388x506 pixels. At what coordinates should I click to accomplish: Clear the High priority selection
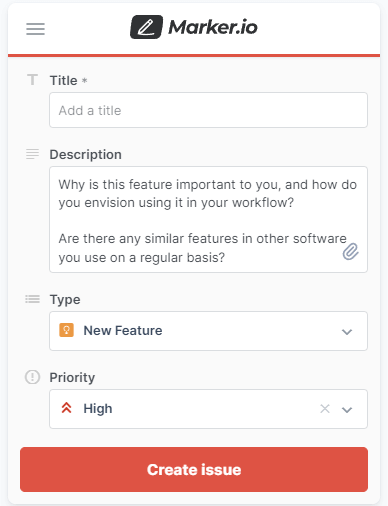pyautogui.click(x=325, y=409)
